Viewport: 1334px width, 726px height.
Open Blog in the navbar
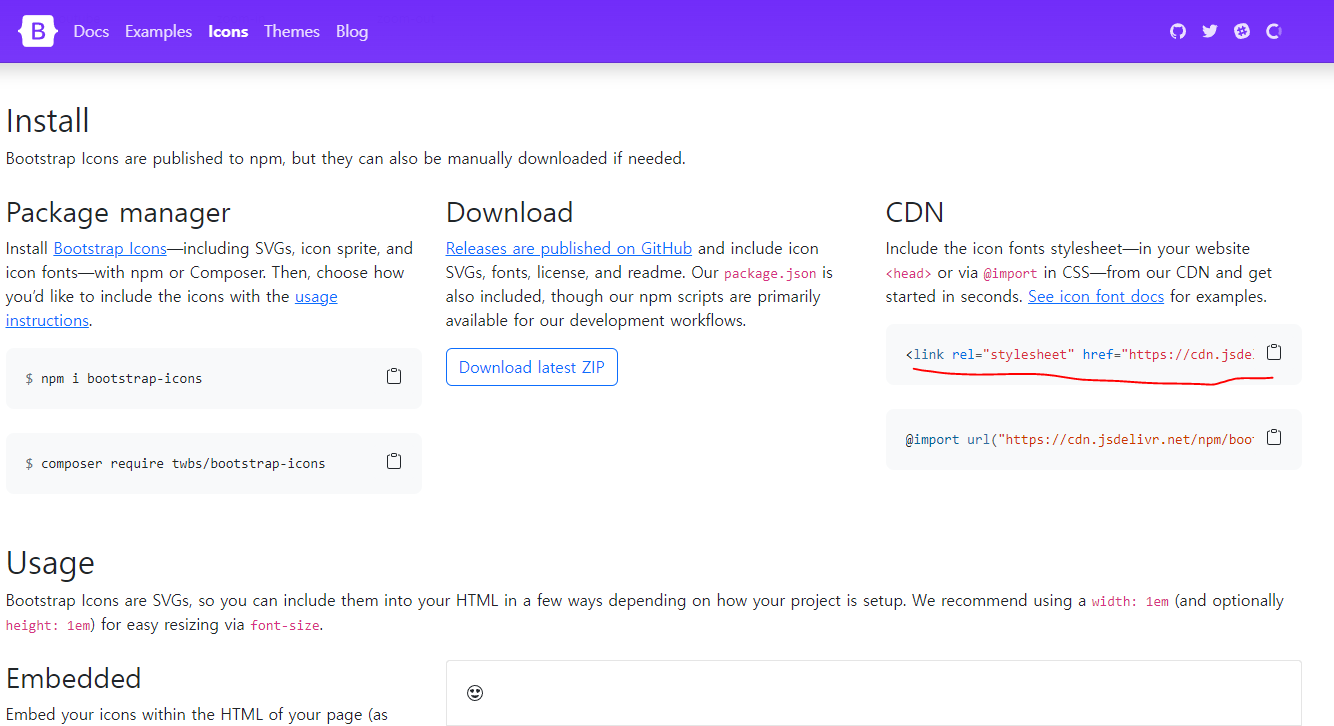[x=352, y=32]
